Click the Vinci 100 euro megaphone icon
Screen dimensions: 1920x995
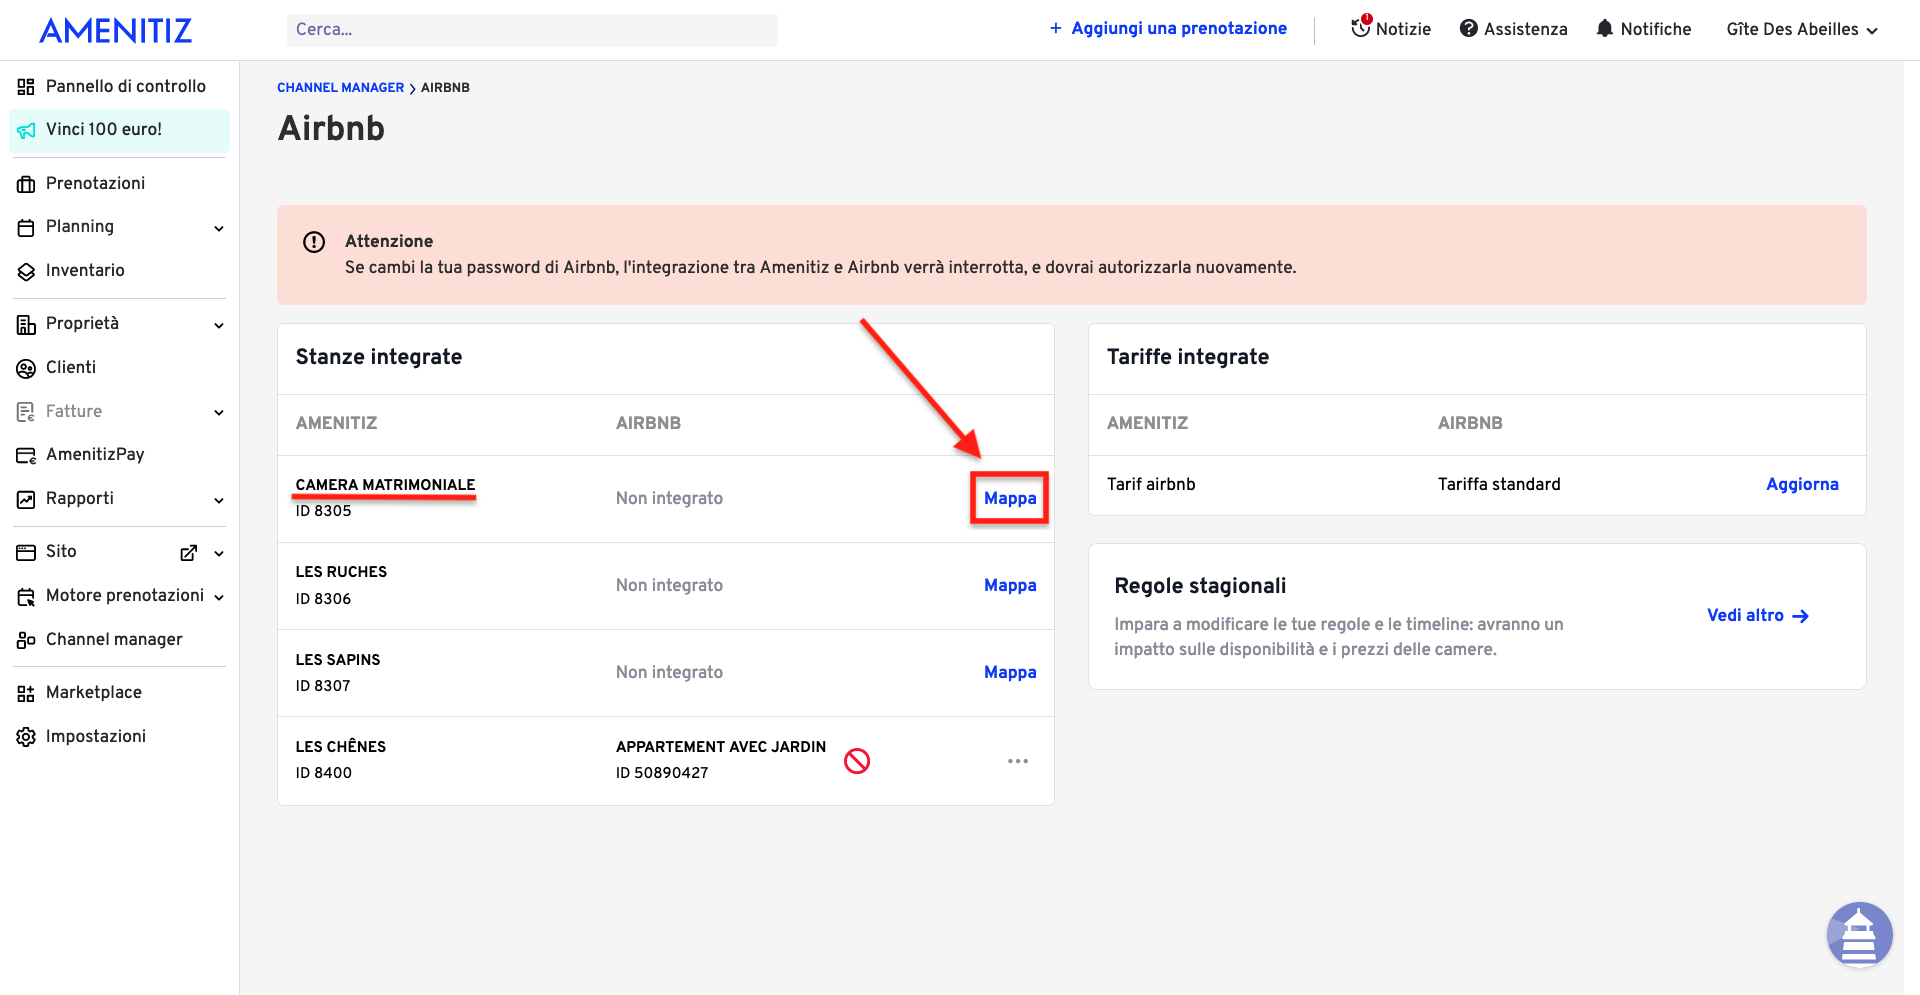[x=26, y=130]
